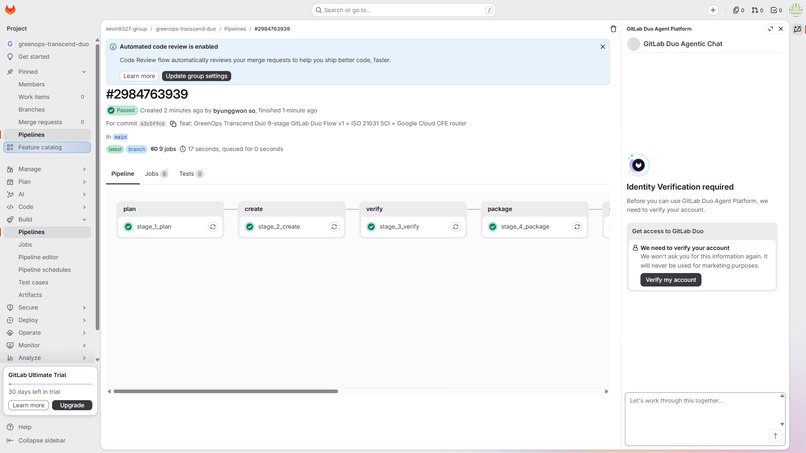This screenshot has width=806, height=453.
Task: Open the main branch link
Action: coord(120,137)
